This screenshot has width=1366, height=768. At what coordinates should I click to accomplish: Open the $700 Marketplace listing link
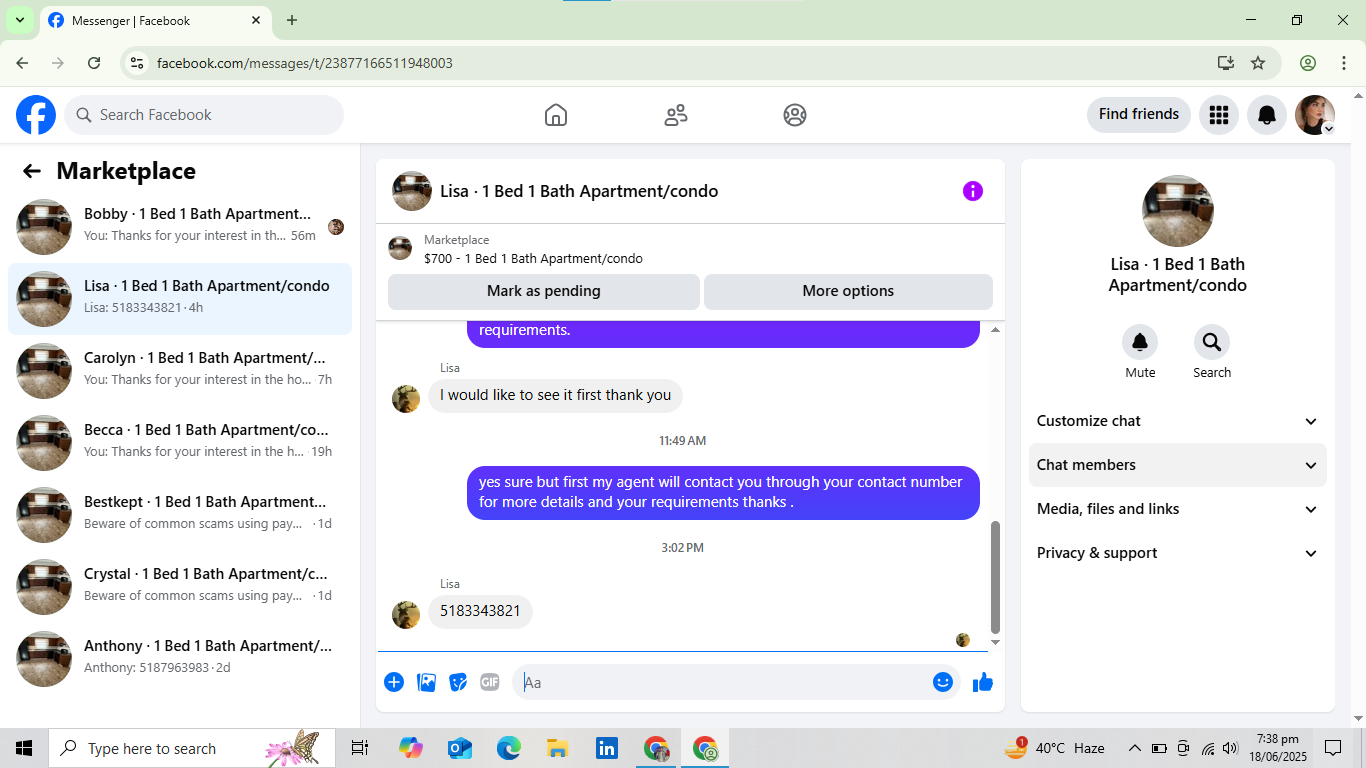pyautogui.click(x=533, y=259)
